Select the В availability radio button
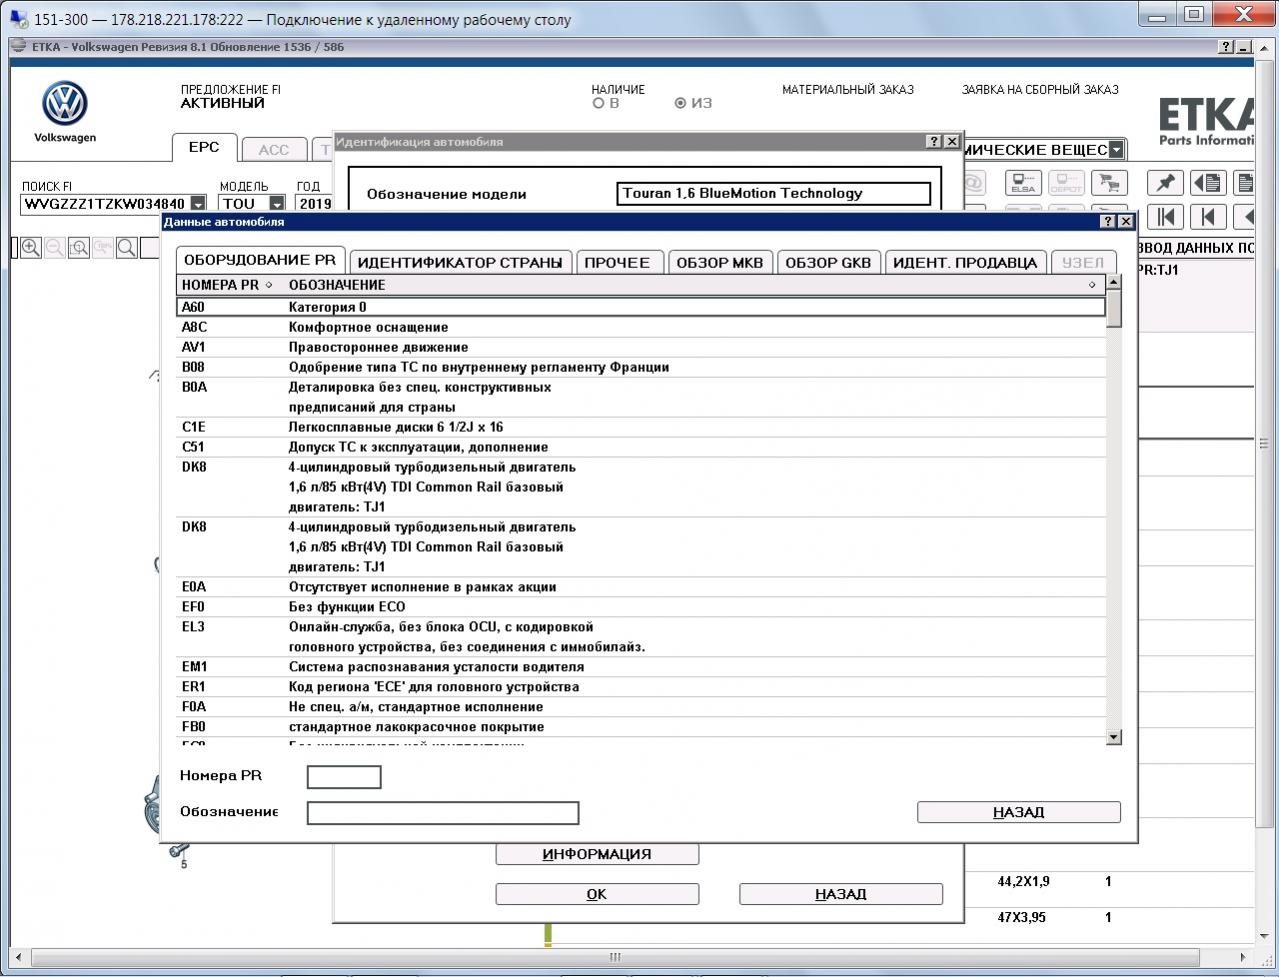Viewport: 1279px width, 977px height. click(x=599, y=103)
